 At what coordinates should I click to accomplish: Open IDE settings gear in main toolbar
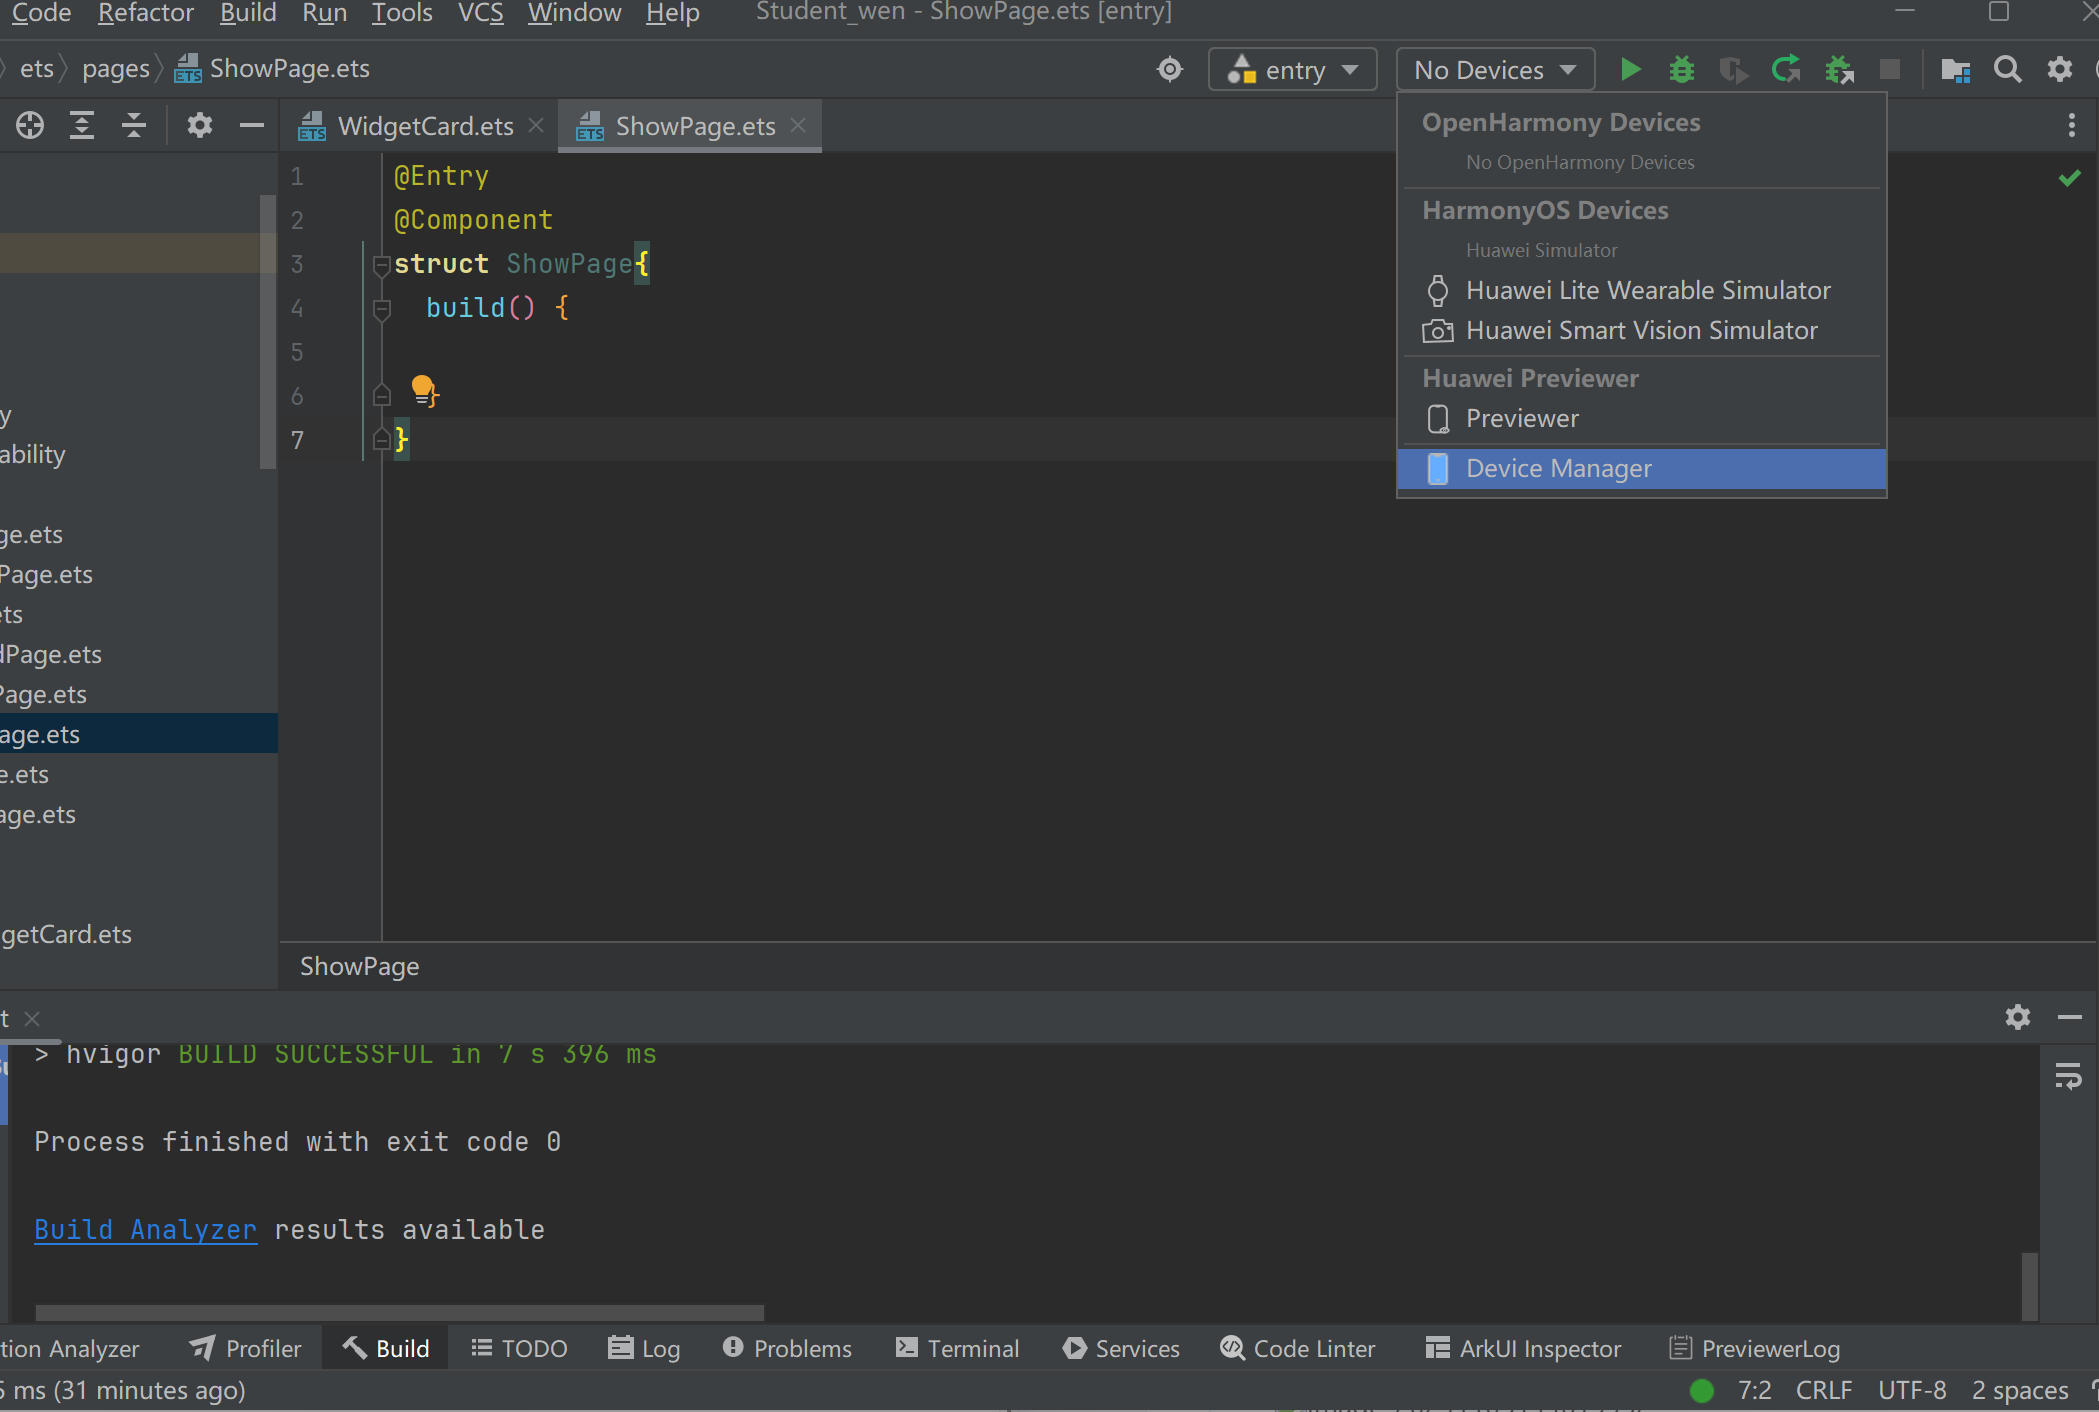pyautogui.click(x=2060, y=69)
